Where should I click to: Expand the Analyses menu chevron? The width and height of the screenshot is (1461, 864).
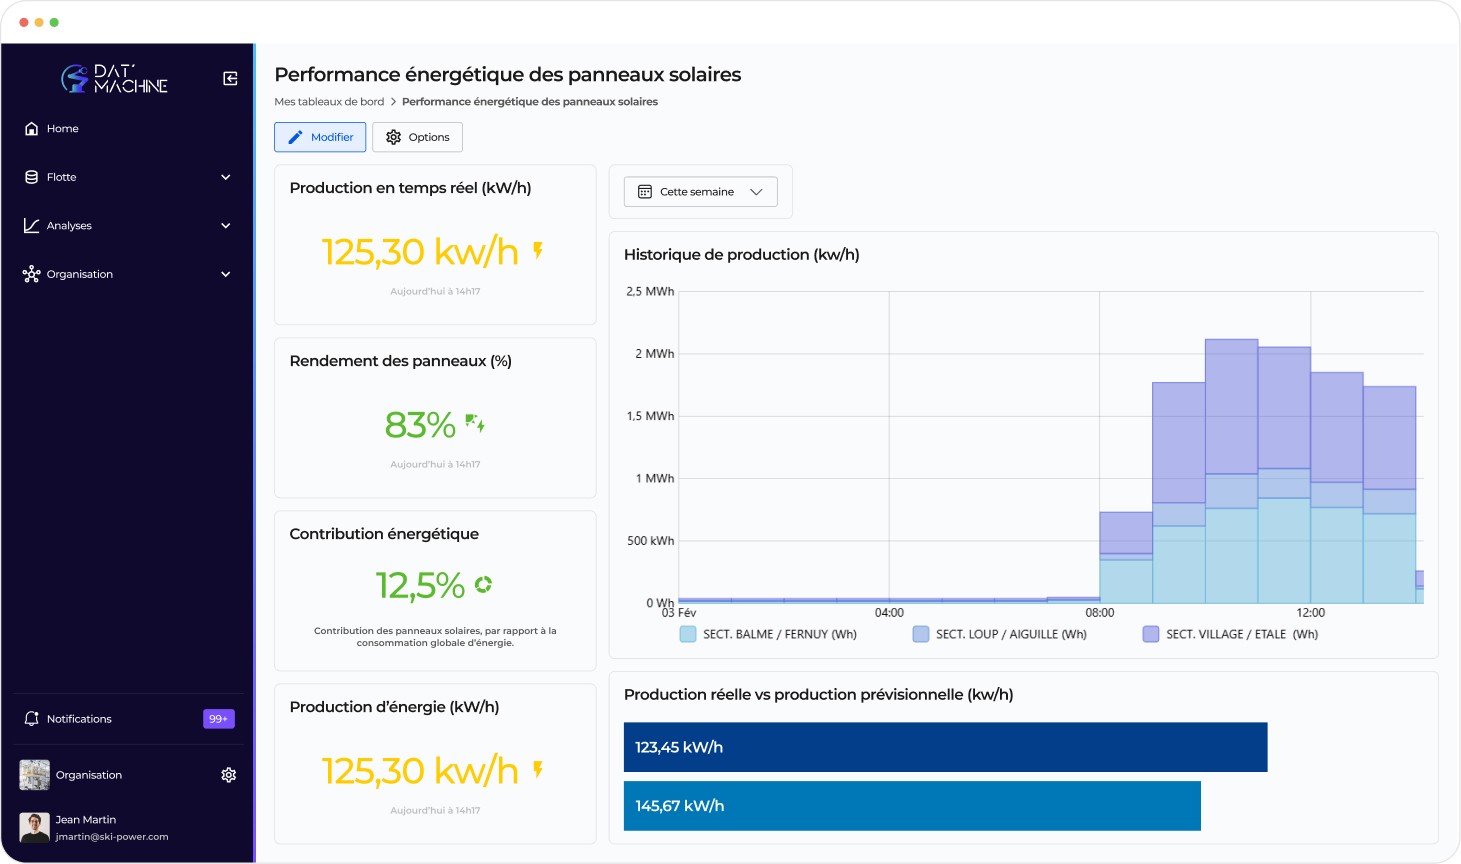(226, 225)
